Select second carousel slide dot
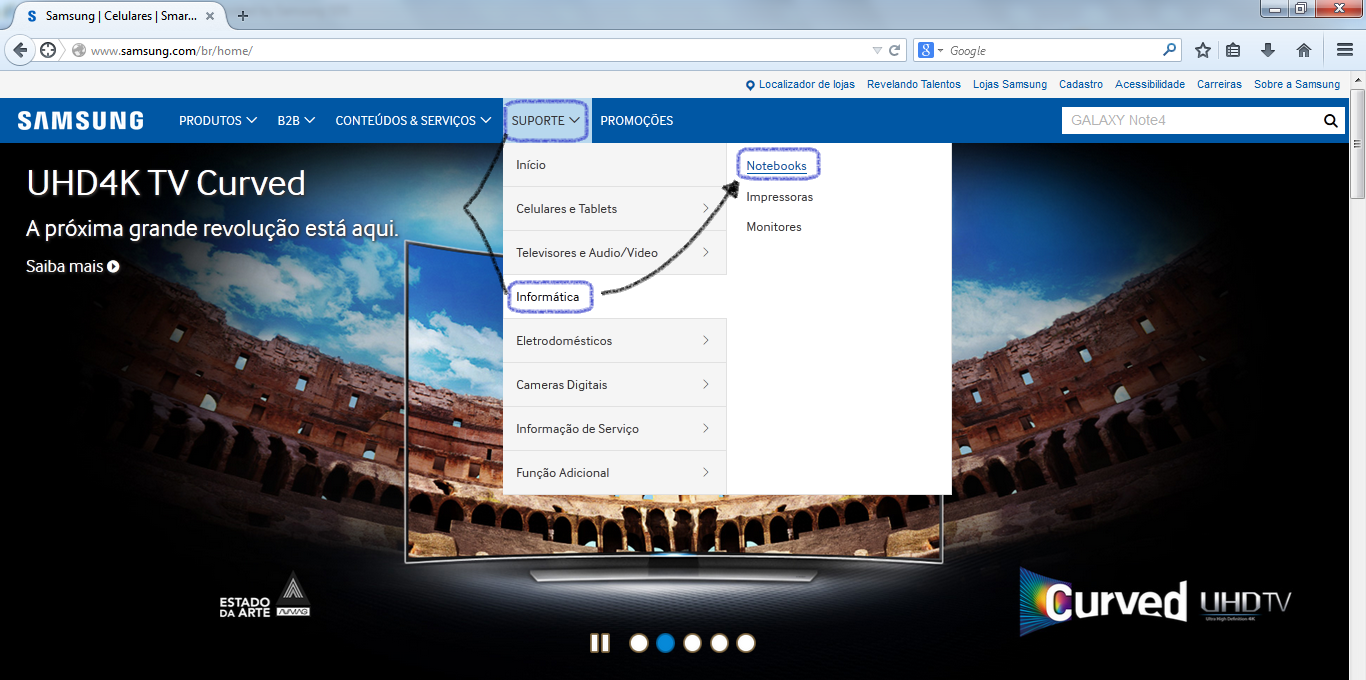Viewport: 1366px width, 680px height. pyautogui.click(x=666, y=643)
